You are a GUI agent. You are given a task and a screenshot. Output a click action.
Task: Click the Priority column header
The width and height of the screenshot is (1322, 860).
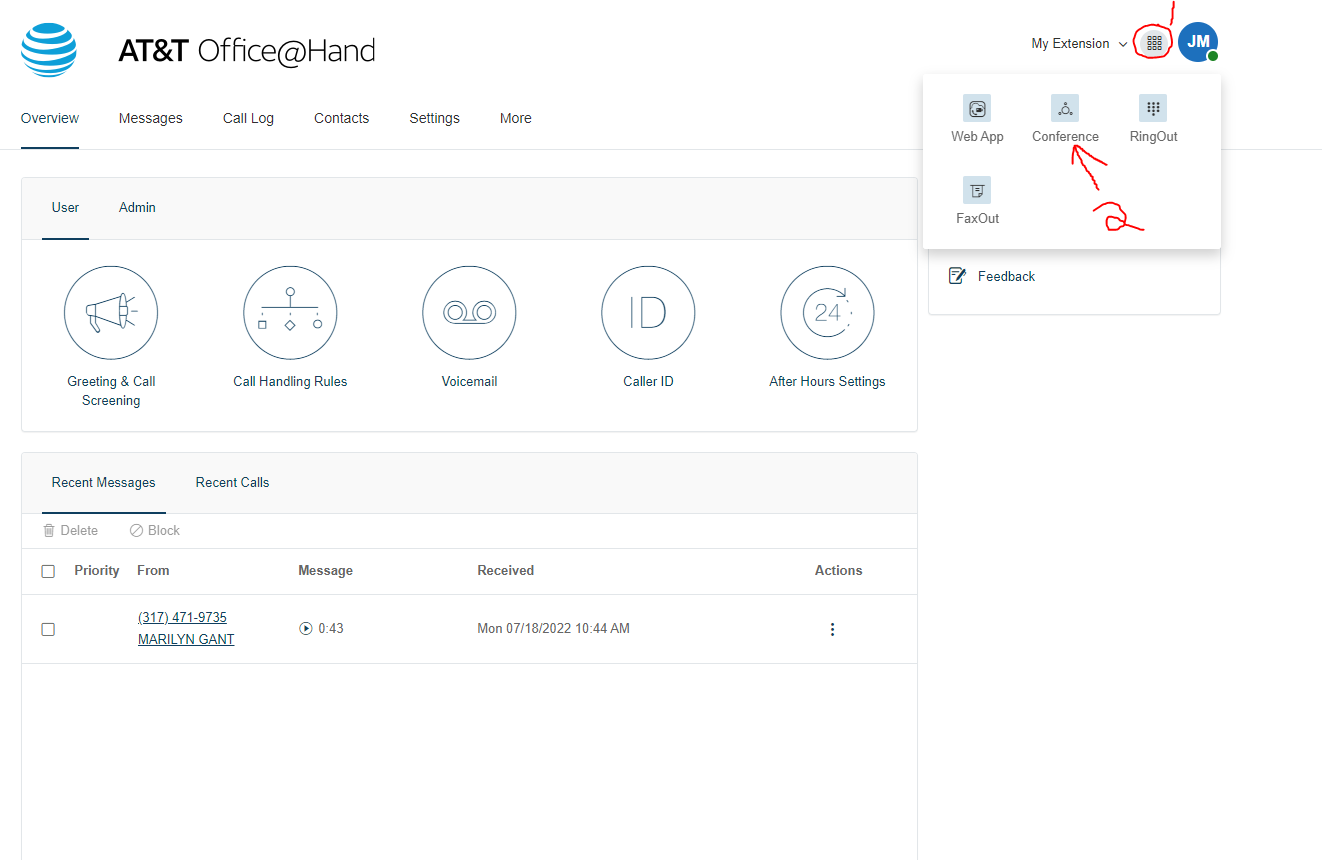[x=97, y=570]
